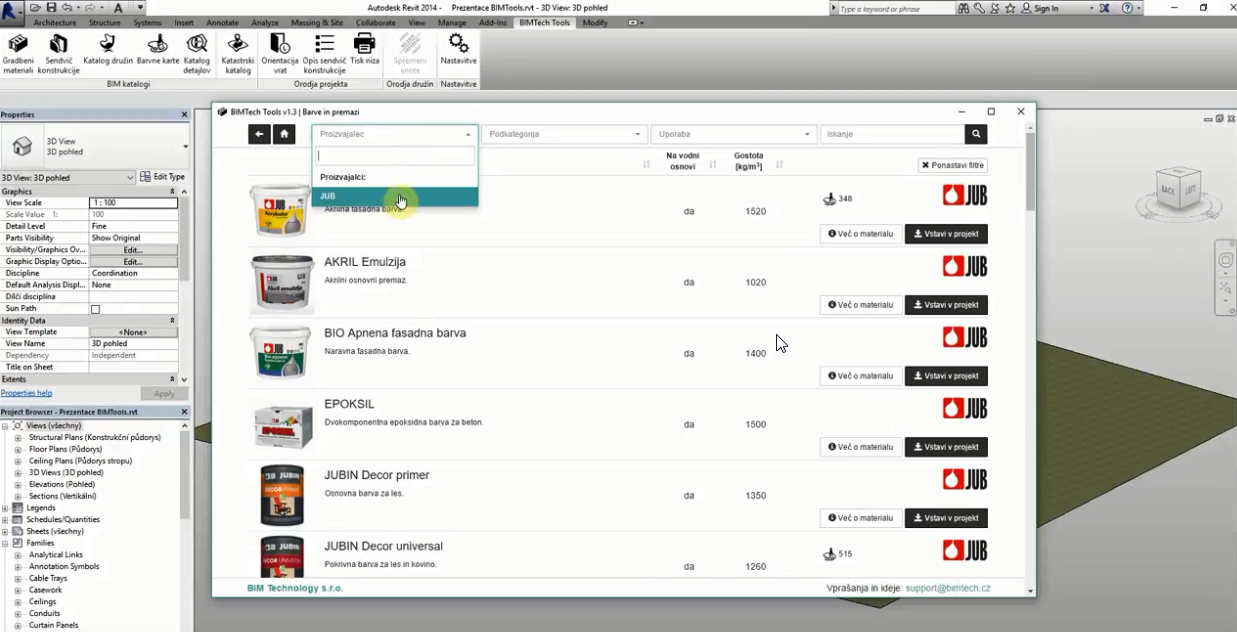Expand the Cable Trays node
The height and width of the screenshot is (632, 1237).
18,578
